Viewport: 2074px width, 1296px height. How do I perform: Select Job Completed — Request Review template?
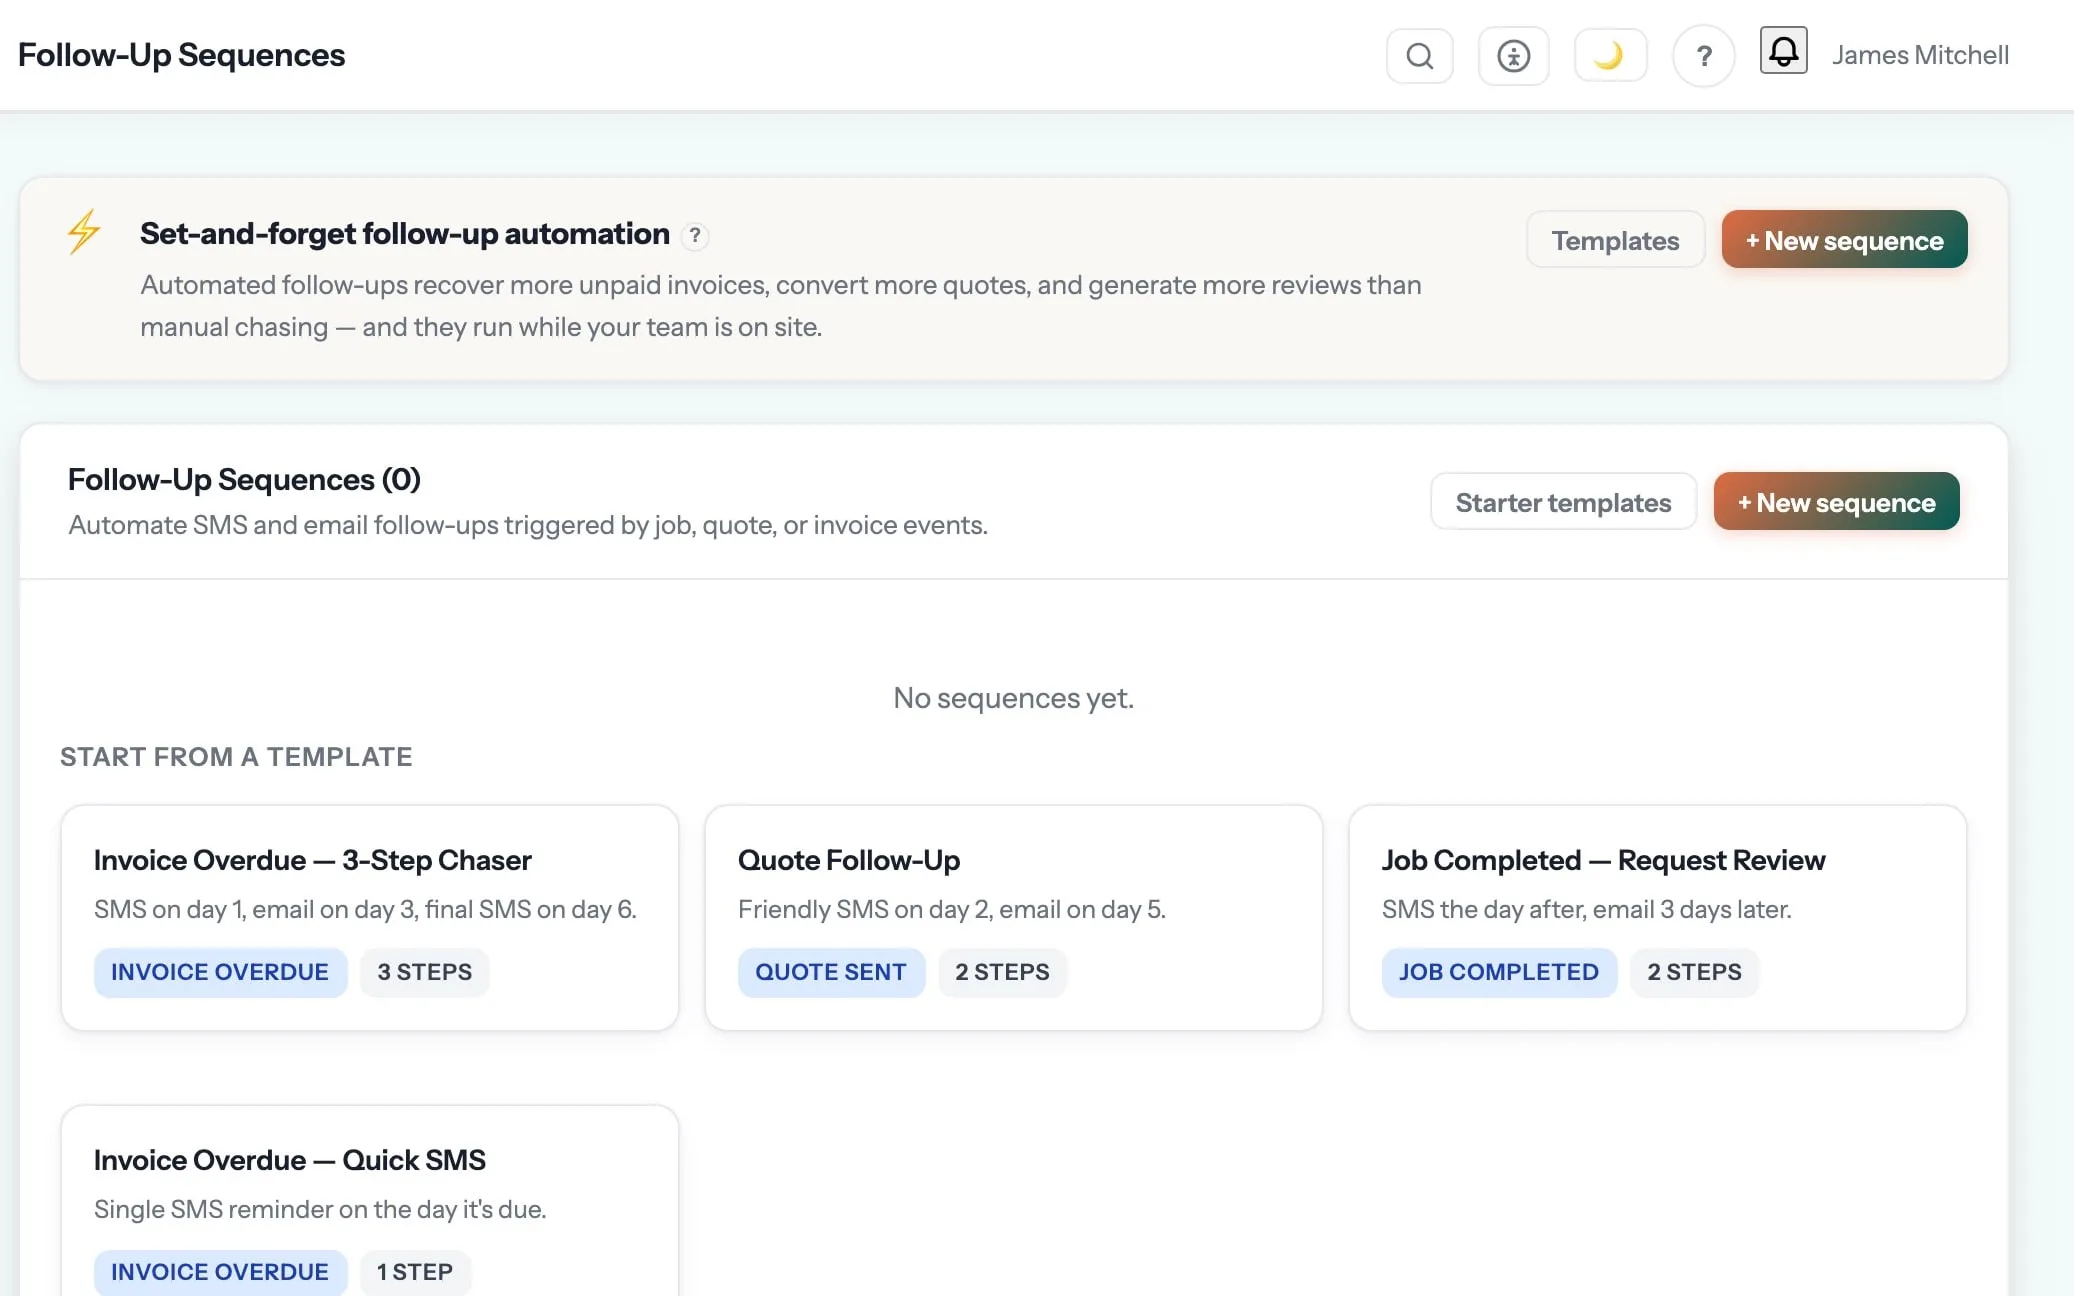click(x=1658, y=918)
